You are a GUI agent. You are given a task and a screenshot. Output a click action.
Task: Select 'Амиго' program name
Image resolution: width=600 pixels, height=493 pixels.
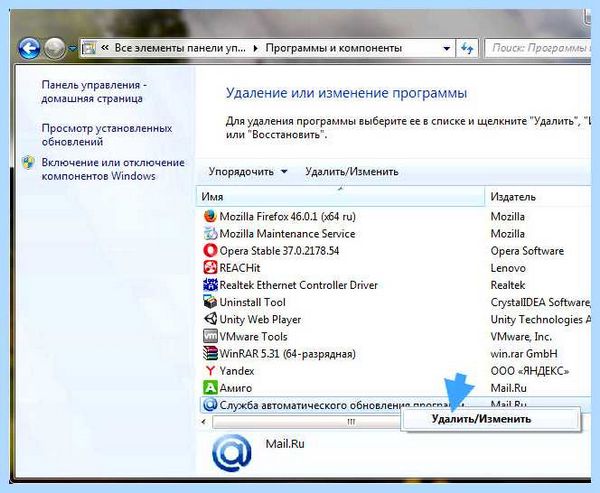tap(236, 388)
